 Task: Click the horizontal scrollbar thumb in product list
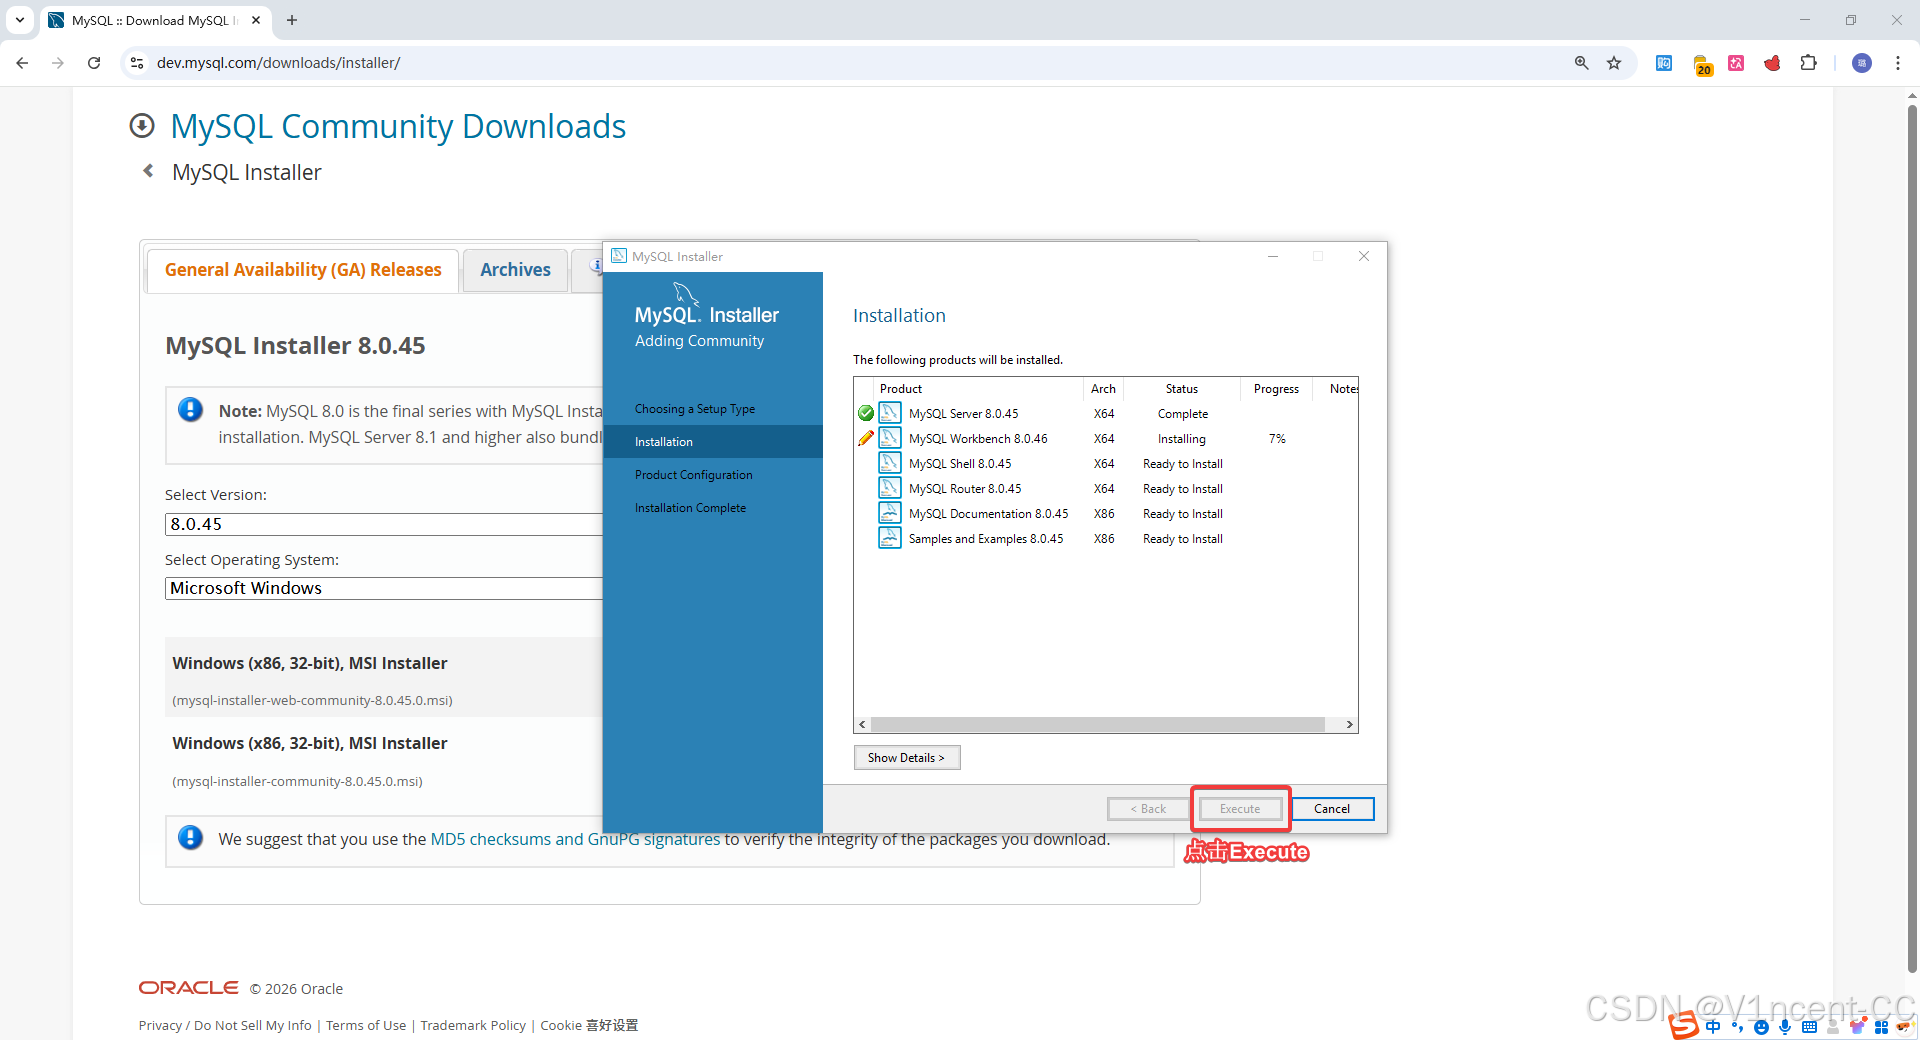(x=1098, y=725)
